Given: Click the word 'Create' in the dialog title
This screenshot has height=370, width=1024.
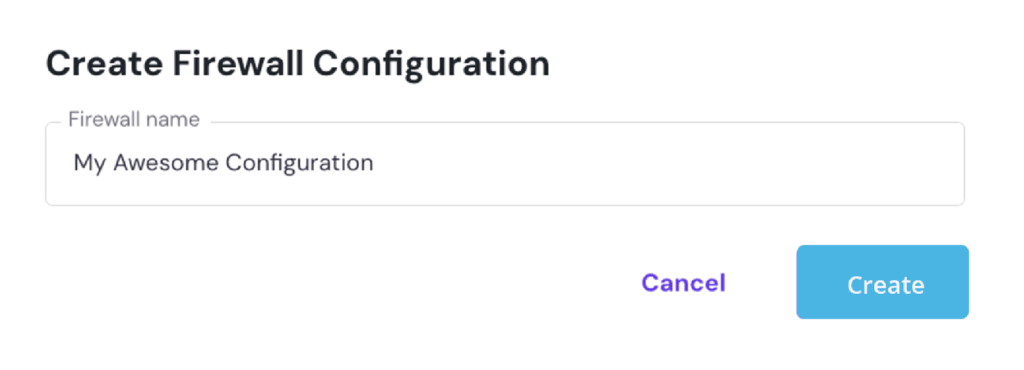Looking at the screenshot, I should pyautogui.click(x=104, y=64).
